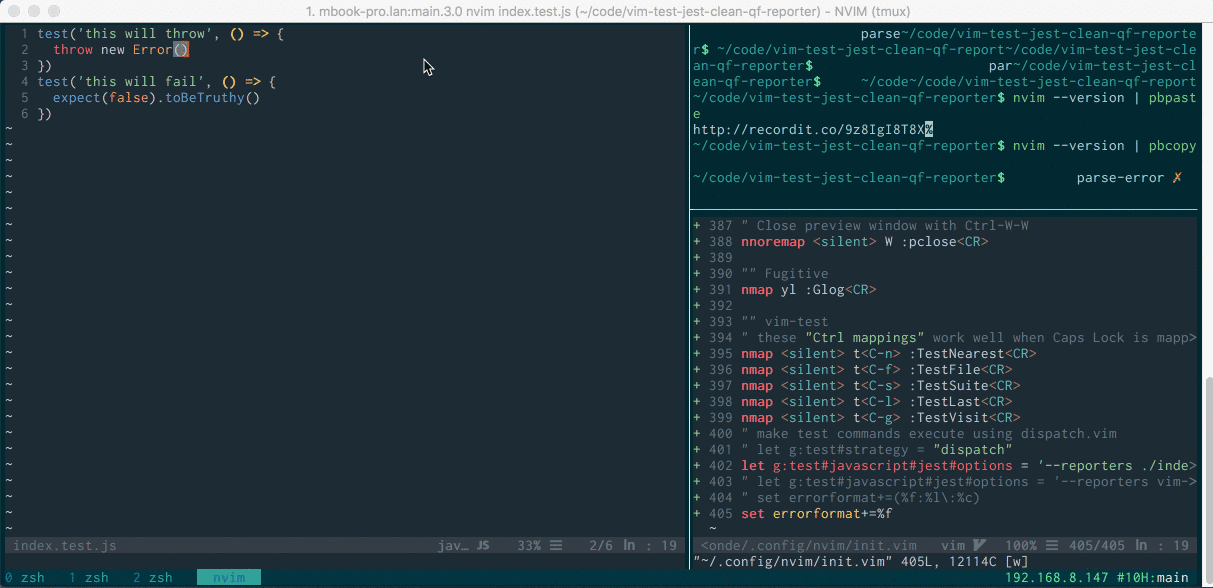
Task: Click the index.test.js statusline filename
Action: click(x=65, y=546)
